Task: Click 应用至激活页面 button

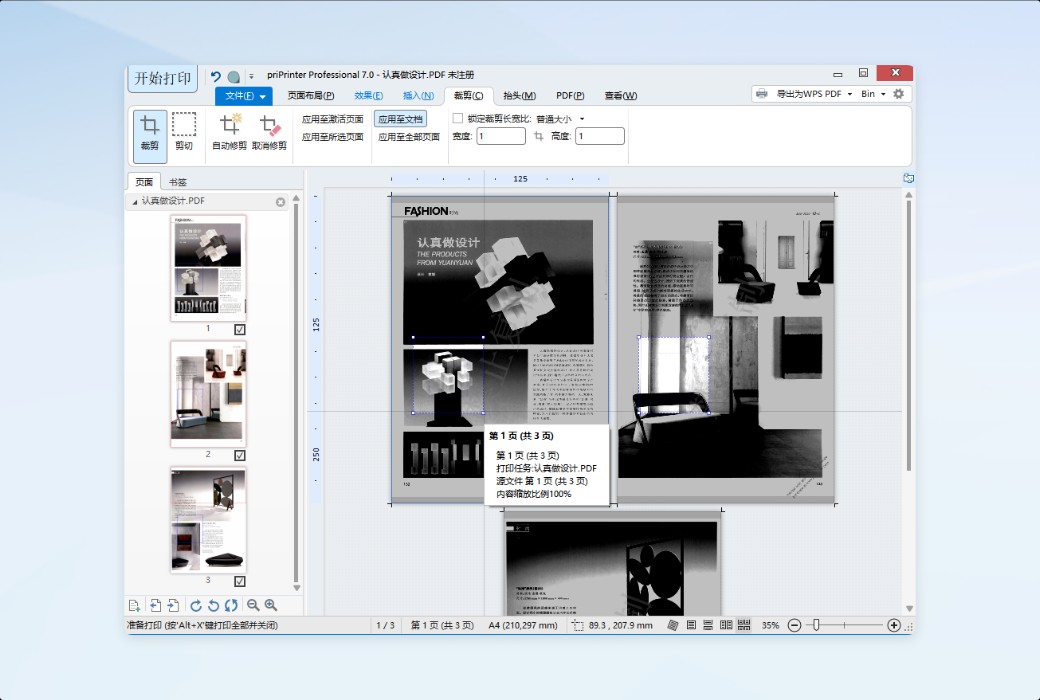Action: click(x=332, y=119)
